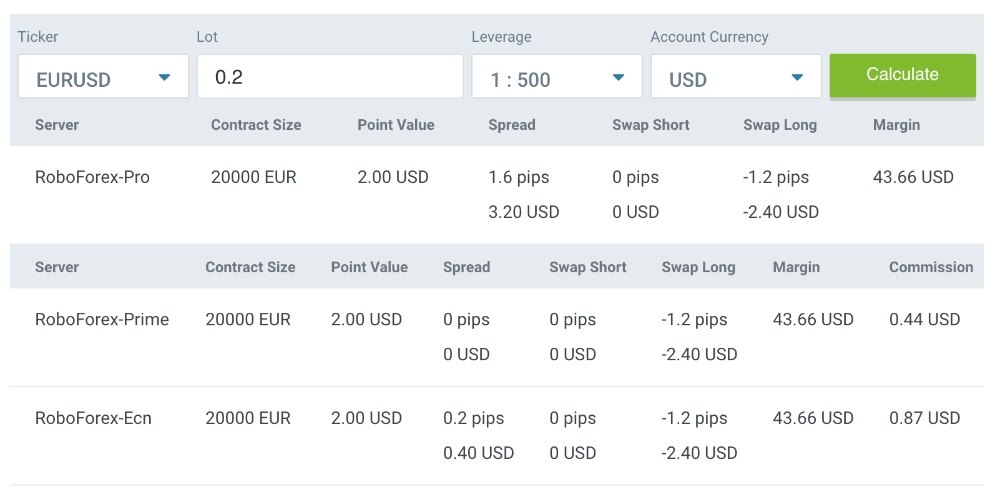The image size is (1000, 497).
Task: Click the RoboForex-Ecn server name
Action: 93,419
